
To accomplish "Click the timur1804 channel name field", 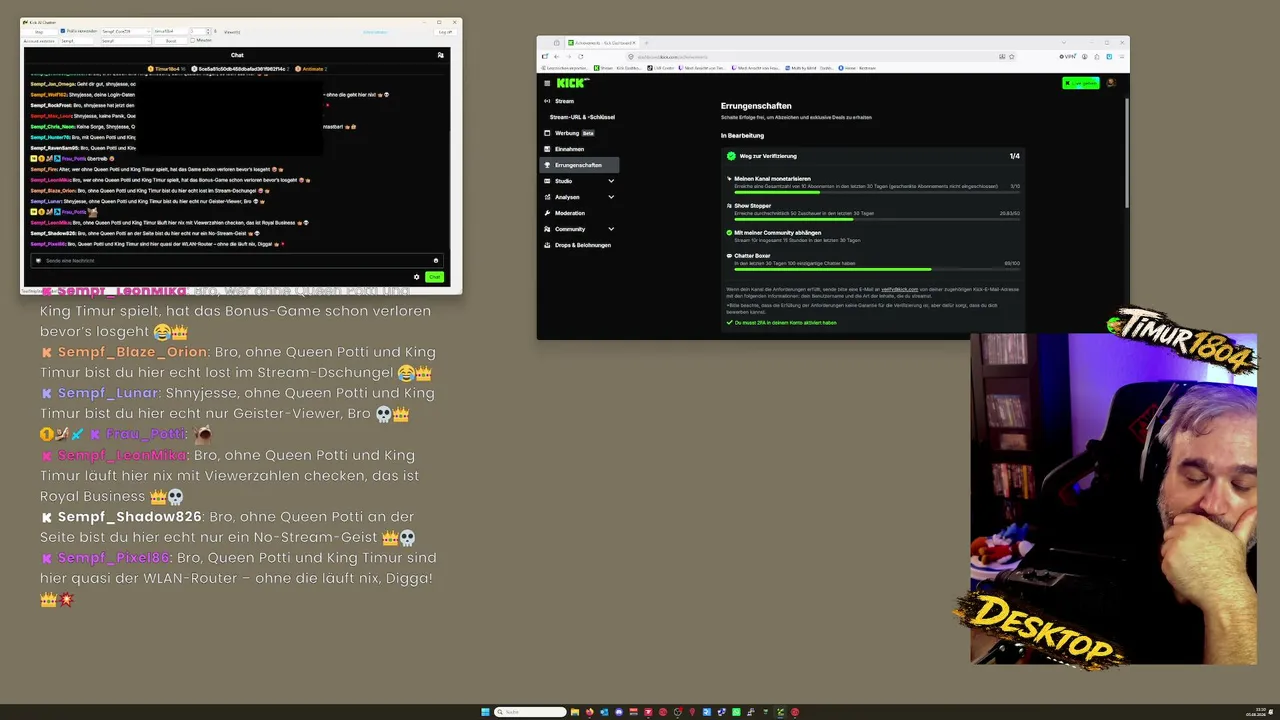I will click(170, 32).
